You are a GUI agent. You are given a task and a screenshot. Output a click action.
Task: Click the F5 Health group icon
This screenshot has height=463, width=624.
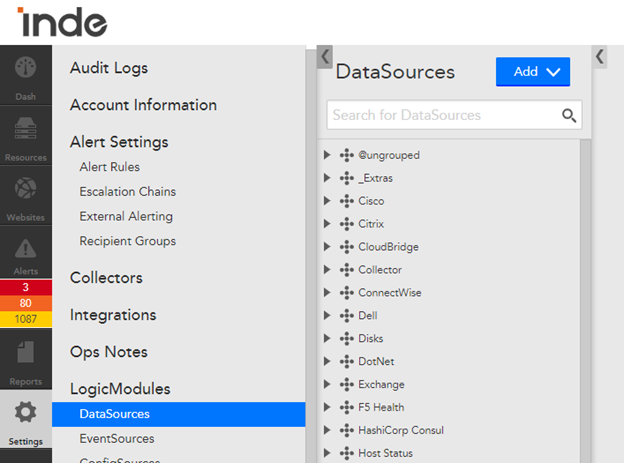pos(347,407)
